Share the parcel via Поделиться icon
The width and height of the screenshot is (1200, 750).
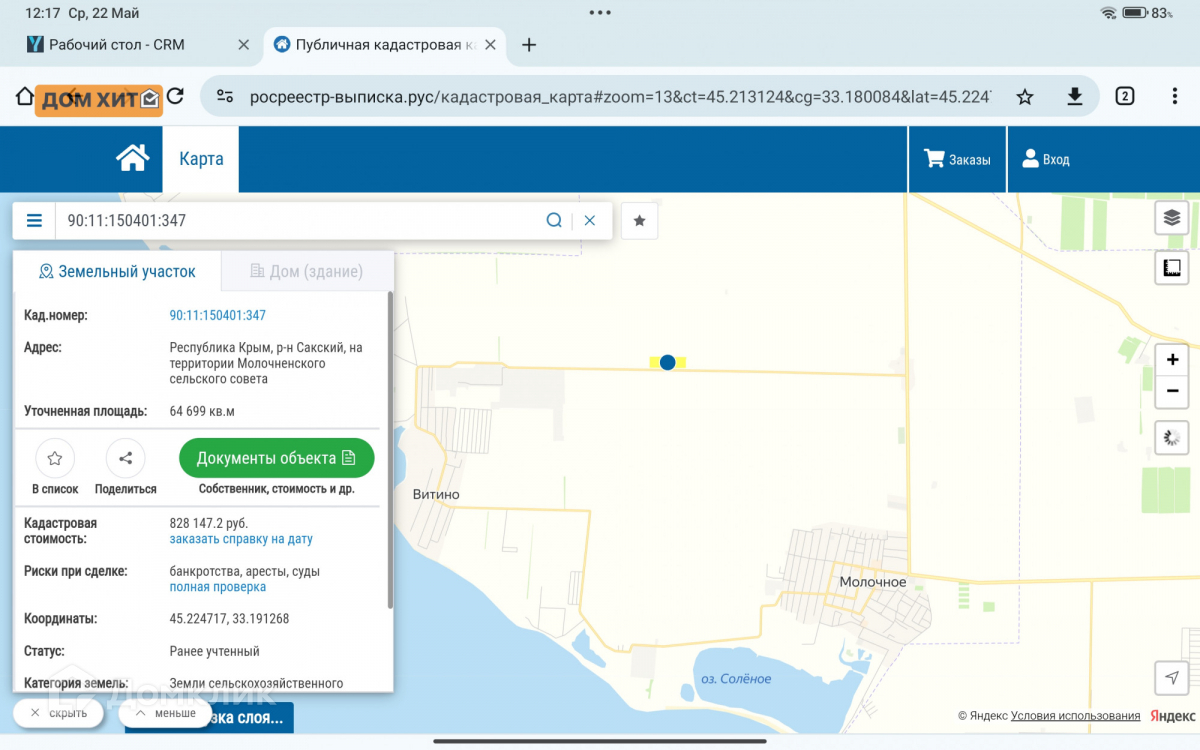(x=126, y=459)
